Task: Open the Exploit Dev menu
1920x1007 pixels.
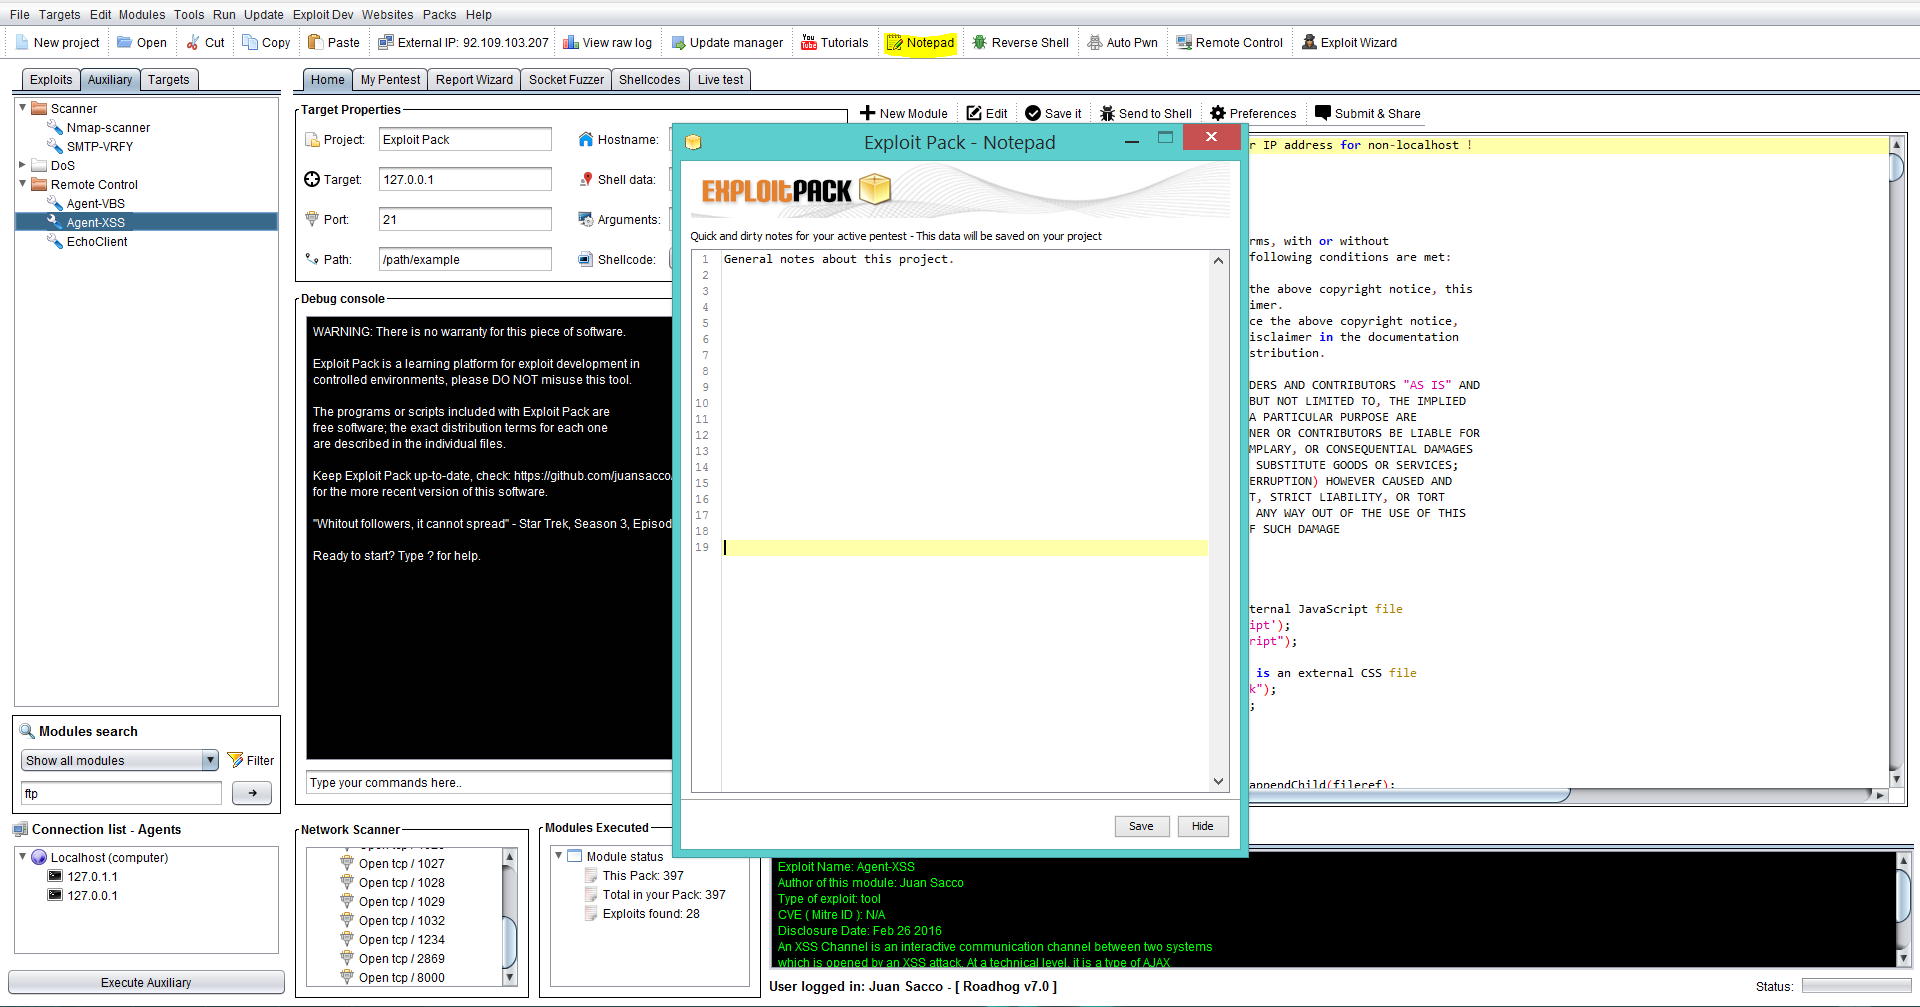Action: click(x=322, y=15)
